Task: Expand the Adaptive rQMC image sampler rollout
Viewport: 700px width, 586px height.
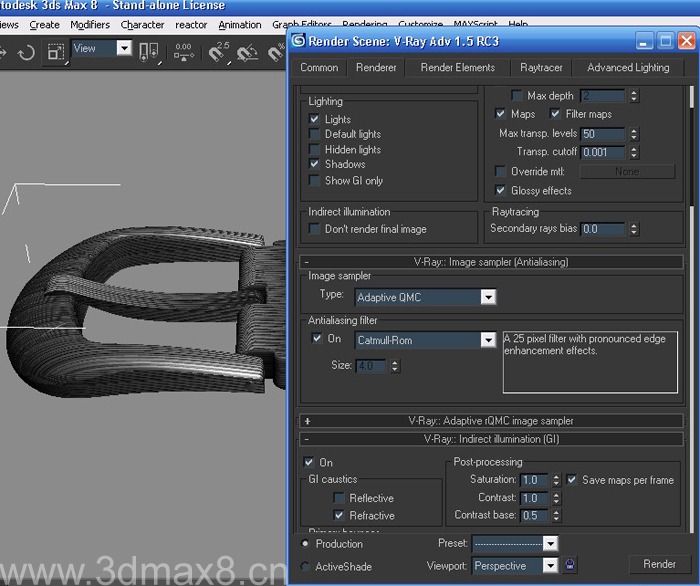Action: pyautogui.click(x=491, y=420)
